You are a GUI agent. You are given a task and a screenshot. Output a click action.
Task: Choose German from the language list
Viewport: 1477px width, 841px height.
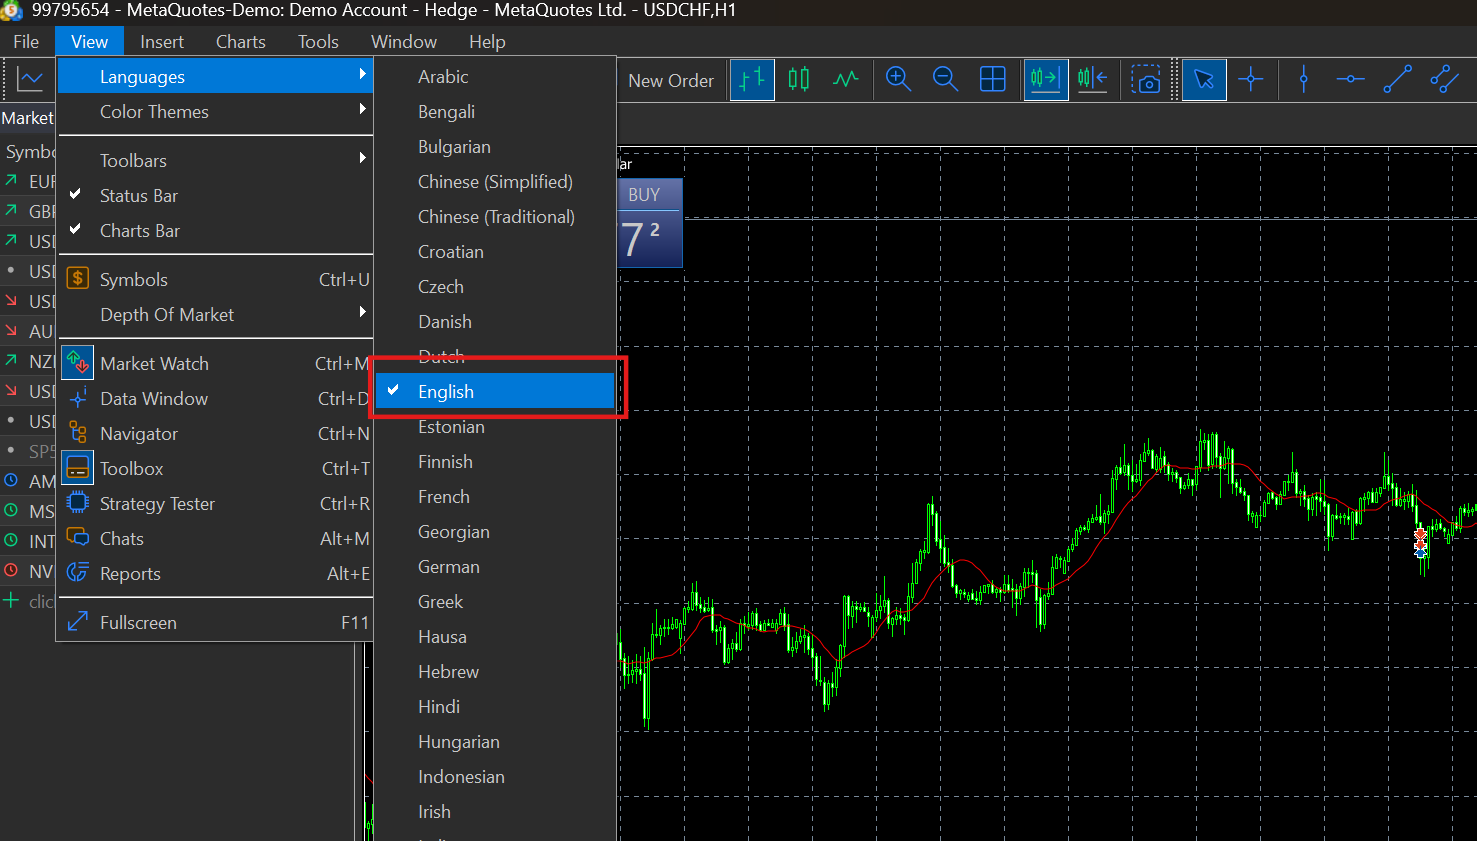tap(449, 567)
